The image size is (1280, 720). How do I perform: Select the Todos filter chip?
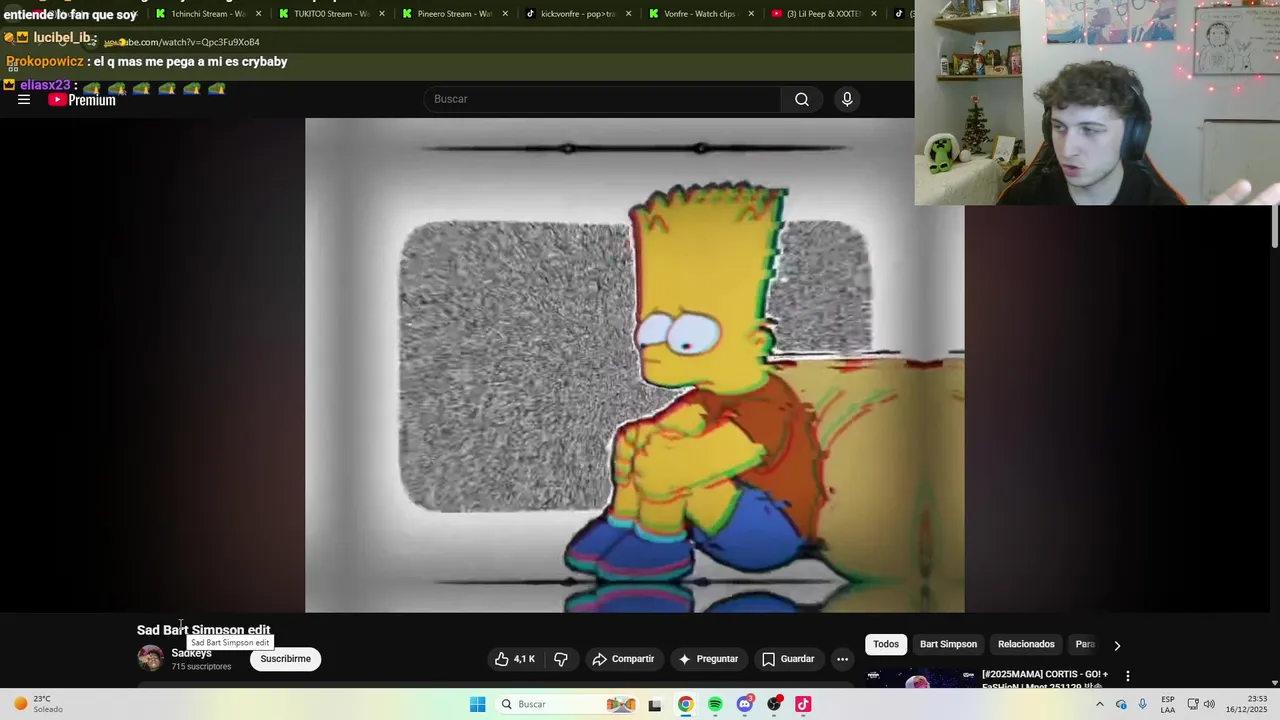(x=886, y=644)
